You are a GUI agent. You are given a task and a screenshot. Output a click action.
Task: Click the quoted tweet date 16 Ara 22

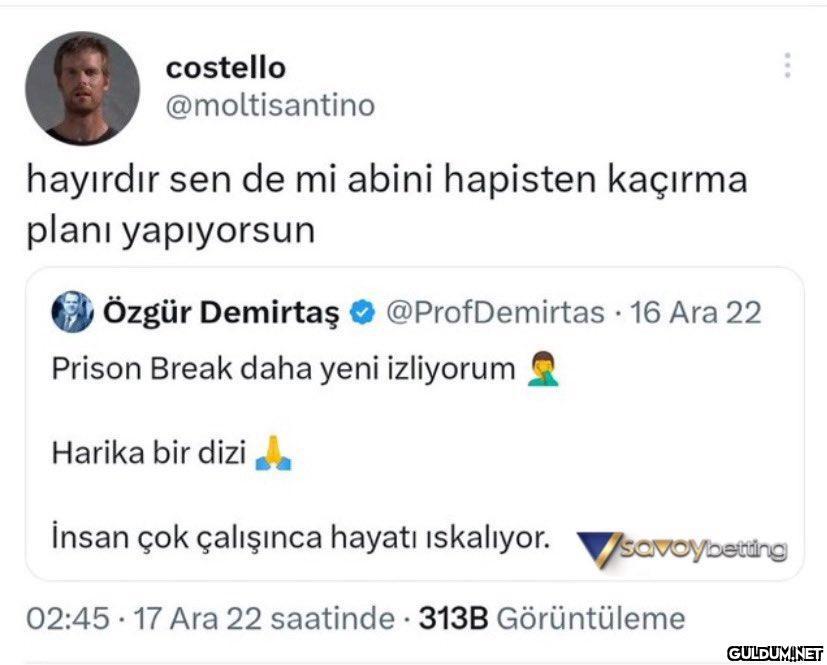point(696,313)
